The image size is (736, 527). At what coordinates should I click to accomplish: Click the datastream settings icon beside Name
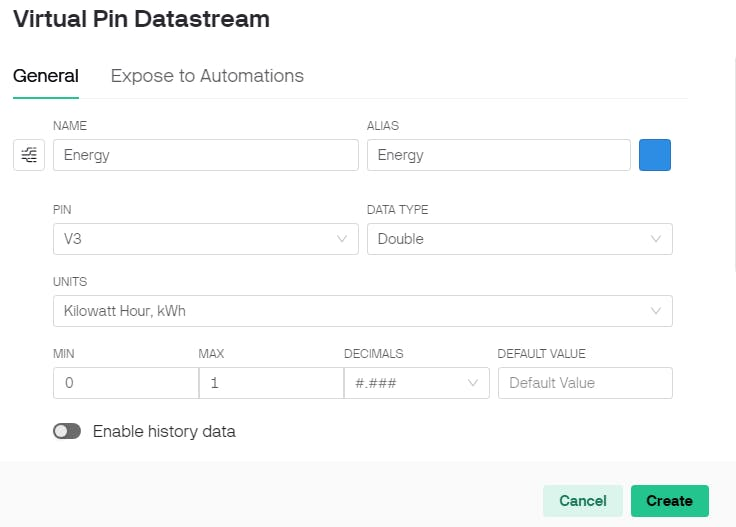click(29, 155)
